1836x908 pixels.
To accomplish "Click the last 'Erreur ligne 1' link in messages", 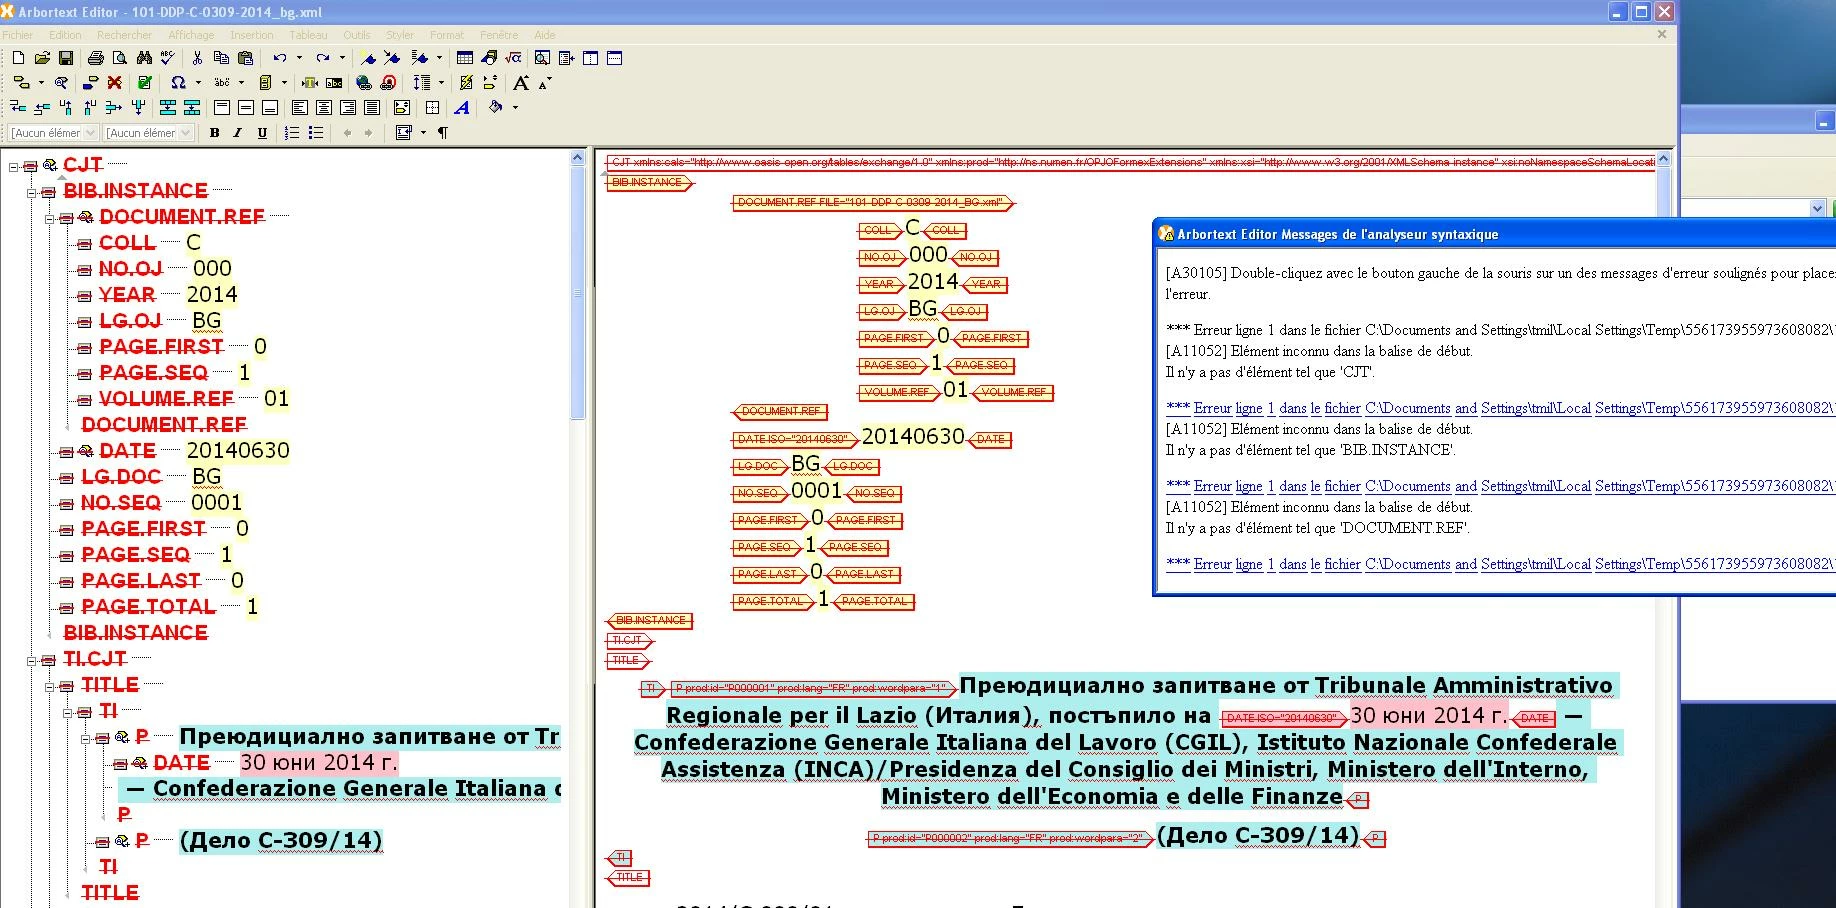I will pyautogui.click(x=1500, y=564).
